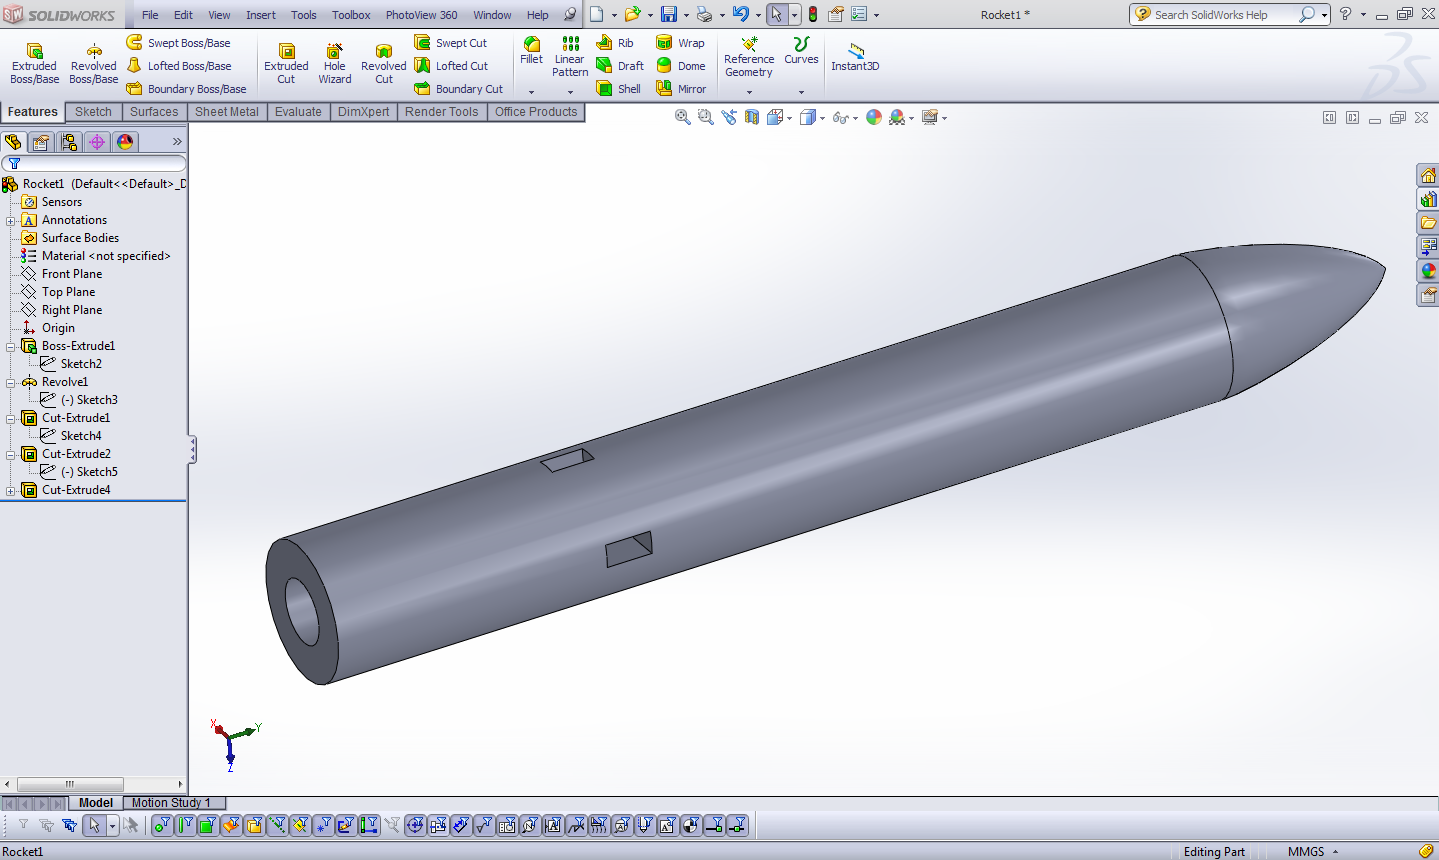
Task: Select the Revolved Cut tool
Action: 384,64
